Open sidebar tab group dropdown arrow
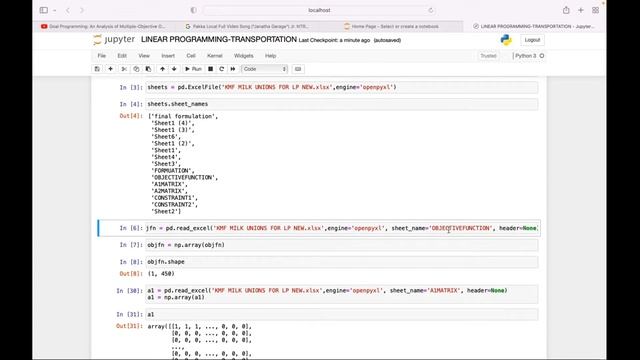640x360 pixels. [54, 10]
